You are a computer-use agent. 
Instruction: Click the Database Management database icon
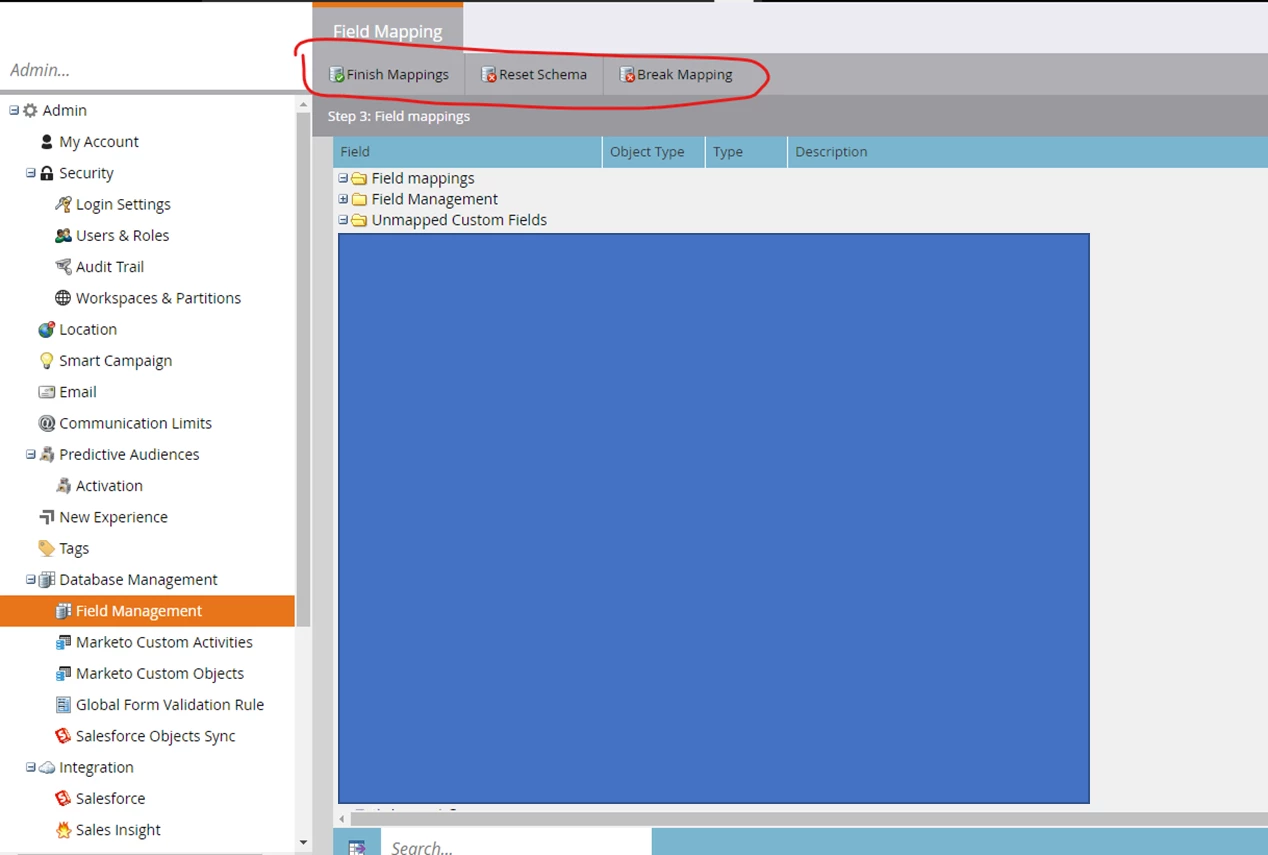point(47,579)
